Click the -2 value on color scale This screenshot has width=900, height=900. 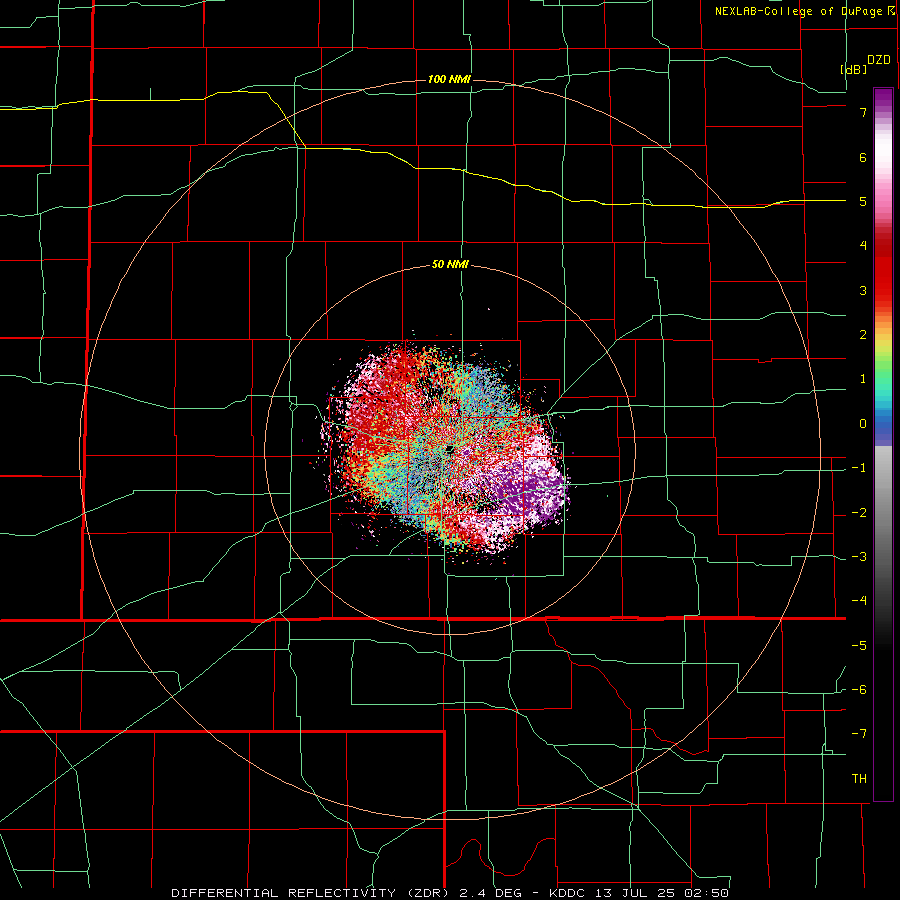[x=859, y=513]
